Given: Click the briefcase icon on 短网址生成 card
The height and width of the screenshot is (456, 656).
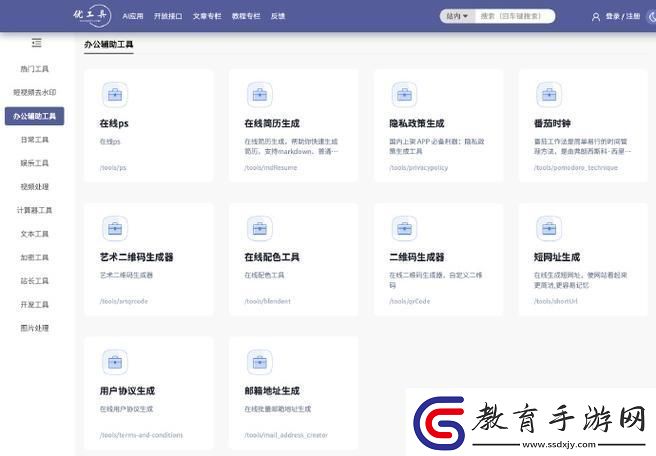Looking at the screenshot, I should [549, 228].
